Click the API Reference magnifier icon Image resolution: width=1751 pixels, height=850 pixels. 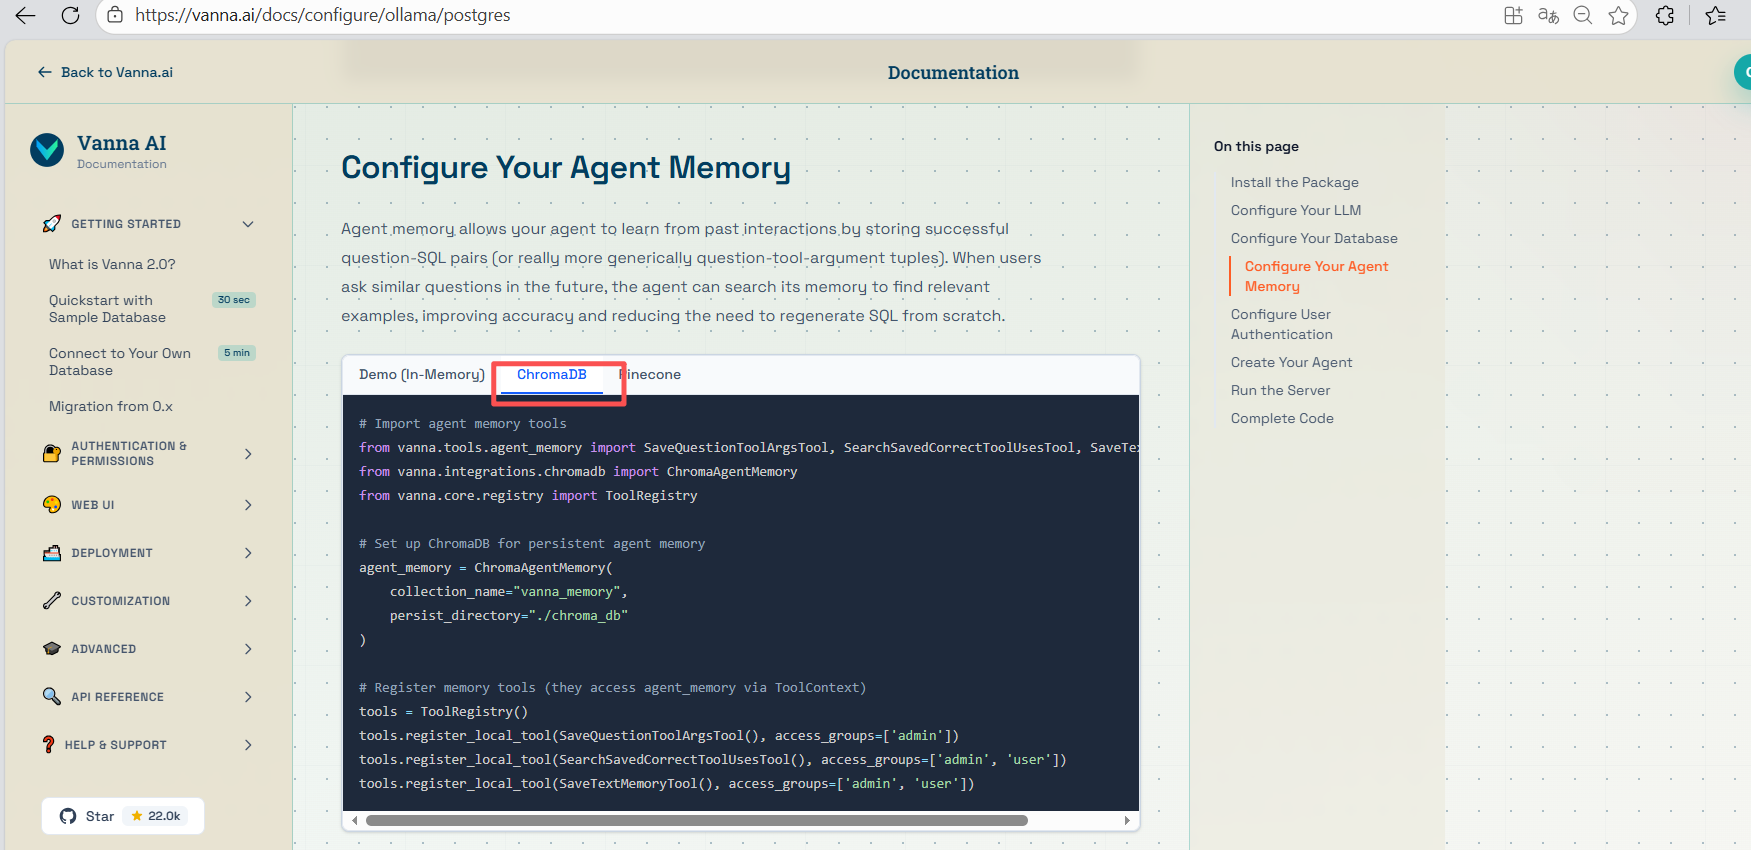coord(52,696)
